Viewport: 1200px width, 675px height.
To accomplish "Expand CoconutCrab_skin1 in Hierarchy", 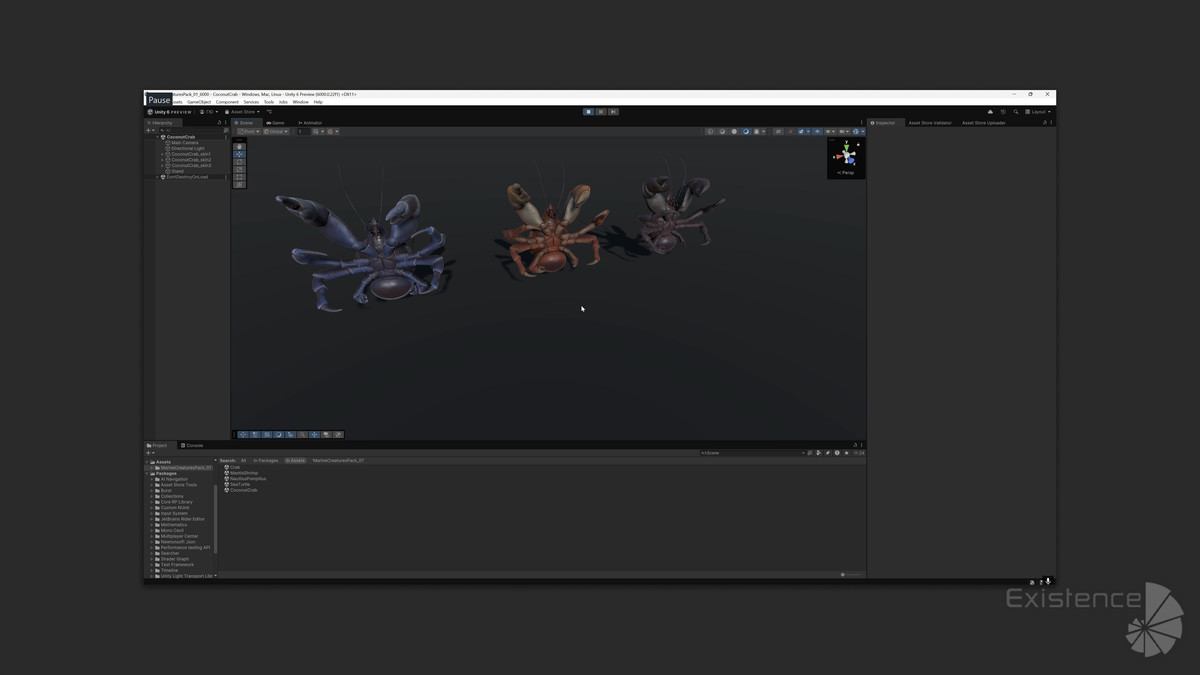I will pyautogui.click(x=162, y=154).
